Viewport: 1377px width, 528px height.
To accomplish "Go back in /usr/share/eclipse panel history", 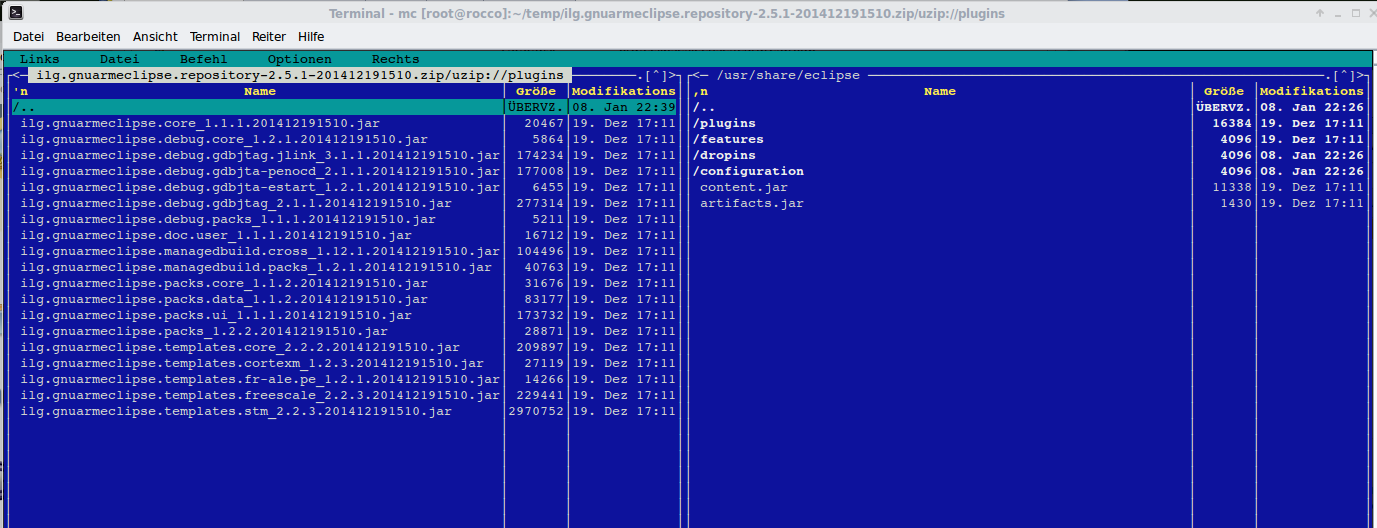I will (x=695, y=75).
